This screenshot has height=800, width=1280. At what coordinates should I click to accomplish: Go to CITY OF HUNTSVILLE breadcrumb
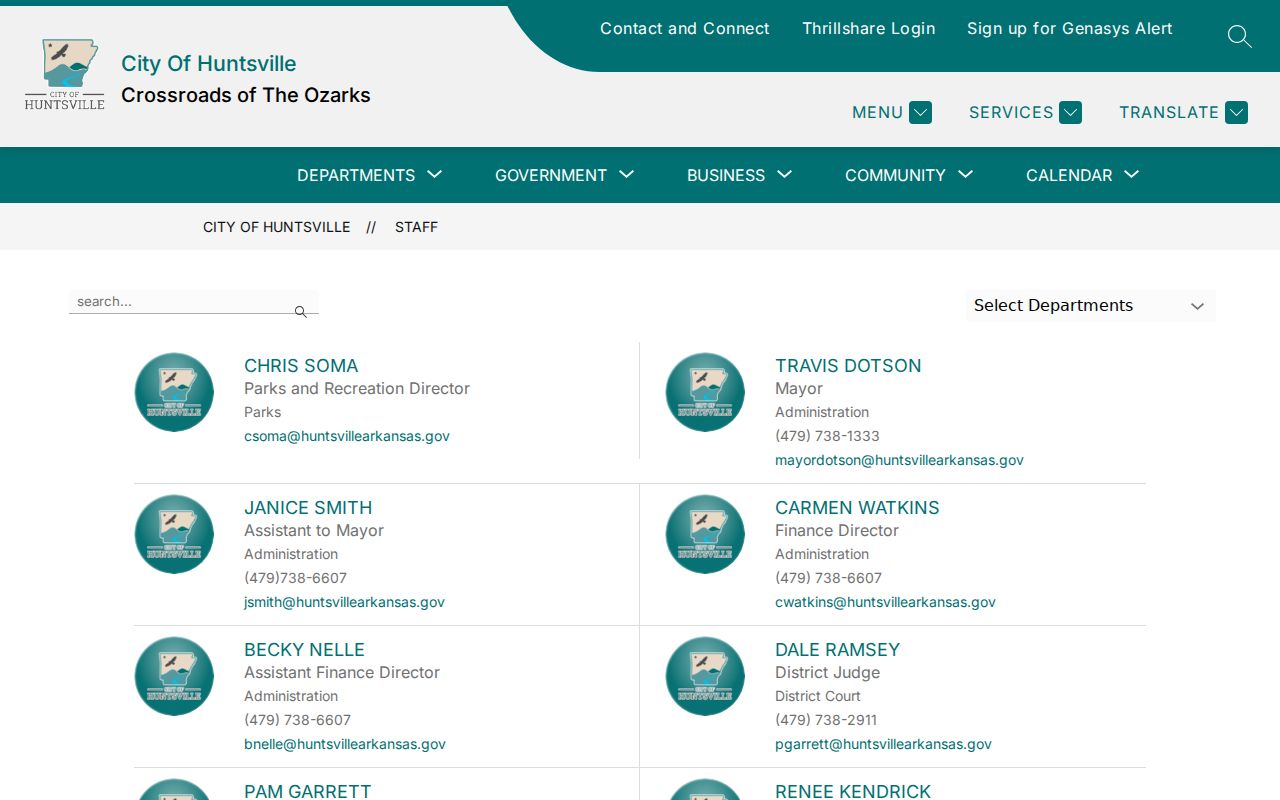(x=277, y=227)
